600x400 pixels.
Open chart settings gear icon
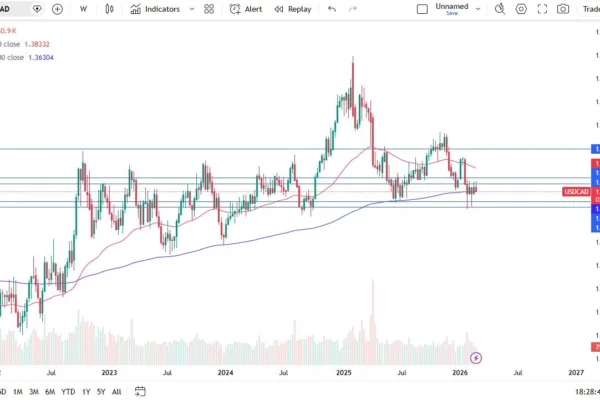[520, 9]
